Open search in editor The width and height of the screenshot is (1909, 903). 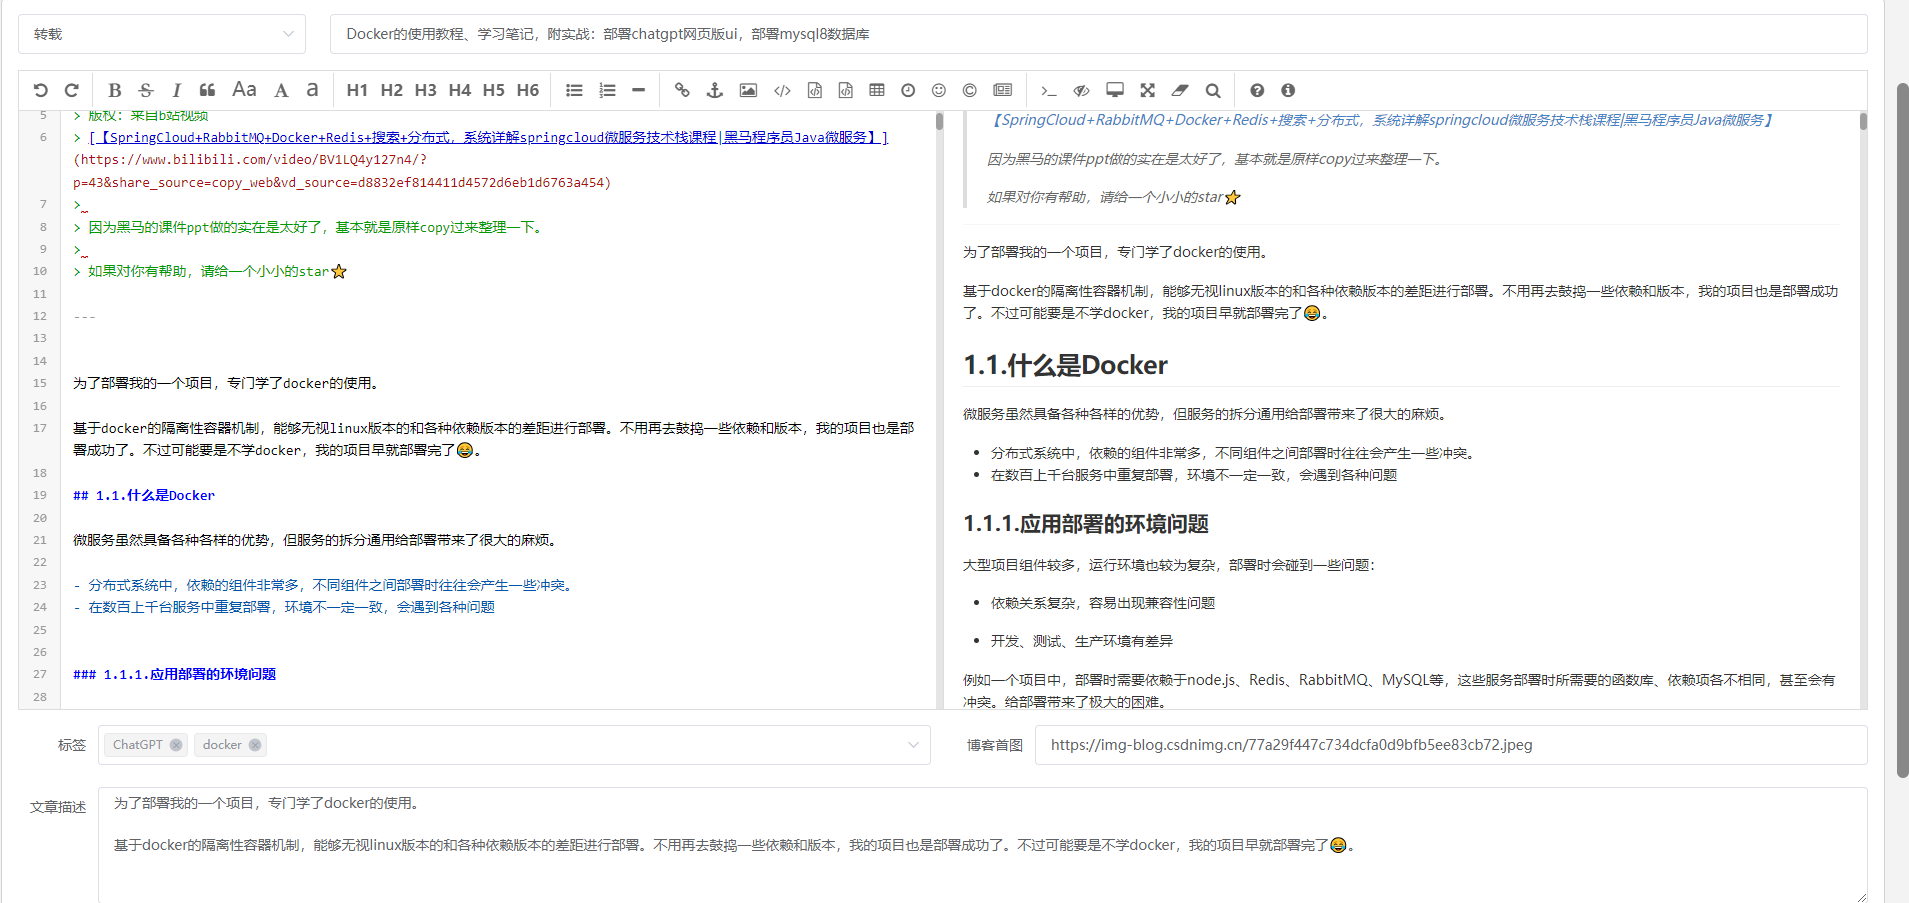click(1213, 90)
